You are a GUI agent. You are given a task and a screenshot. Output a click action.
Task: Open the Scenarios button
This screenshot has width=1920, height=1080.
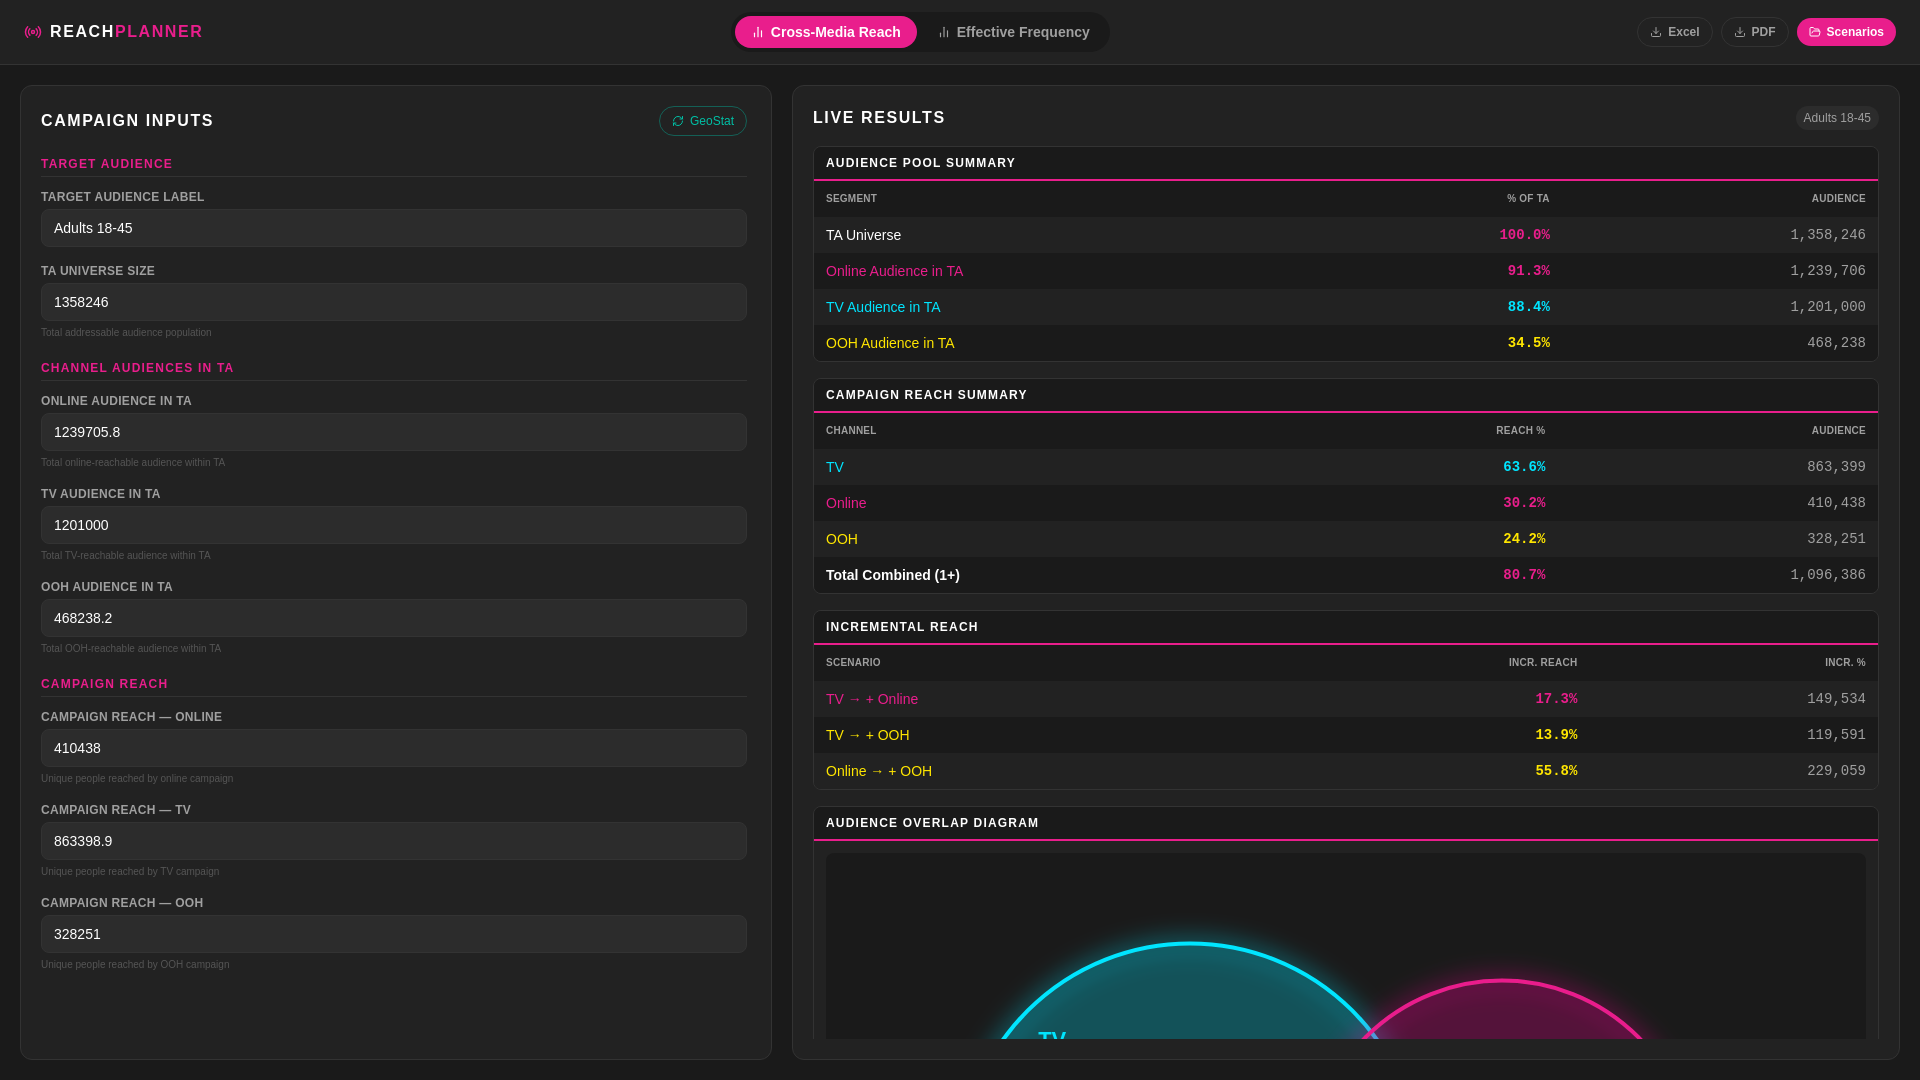[1845, 32]
